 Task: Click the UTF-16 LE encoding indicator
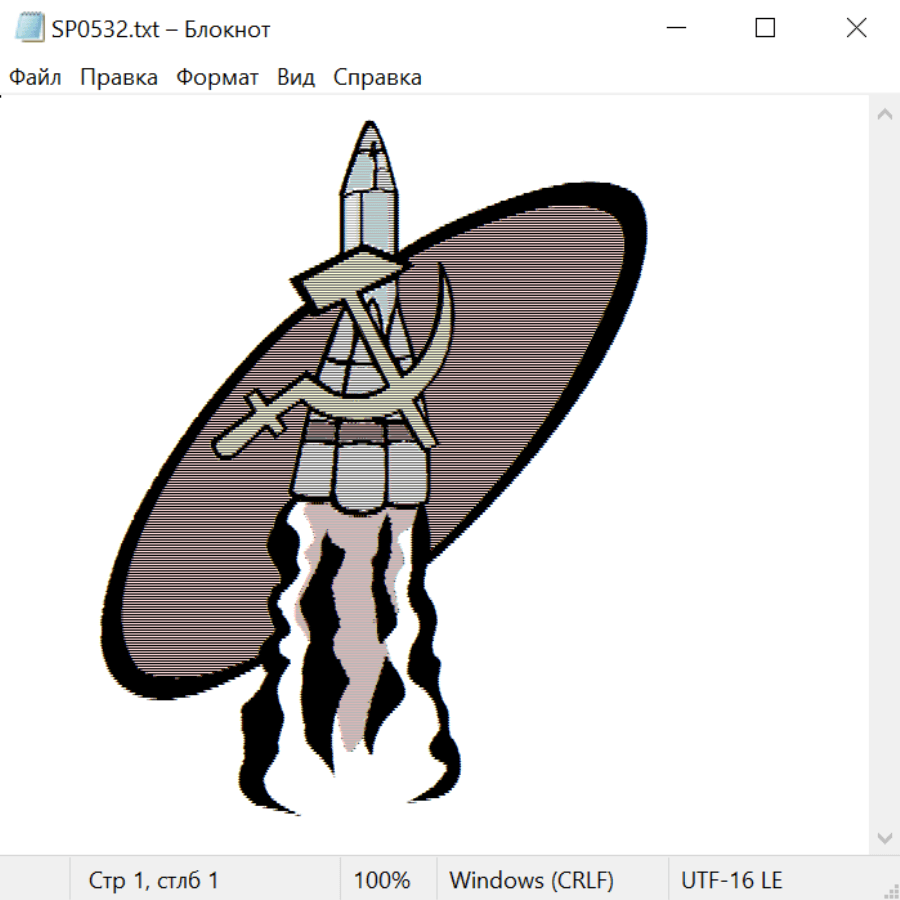[731, 881]
